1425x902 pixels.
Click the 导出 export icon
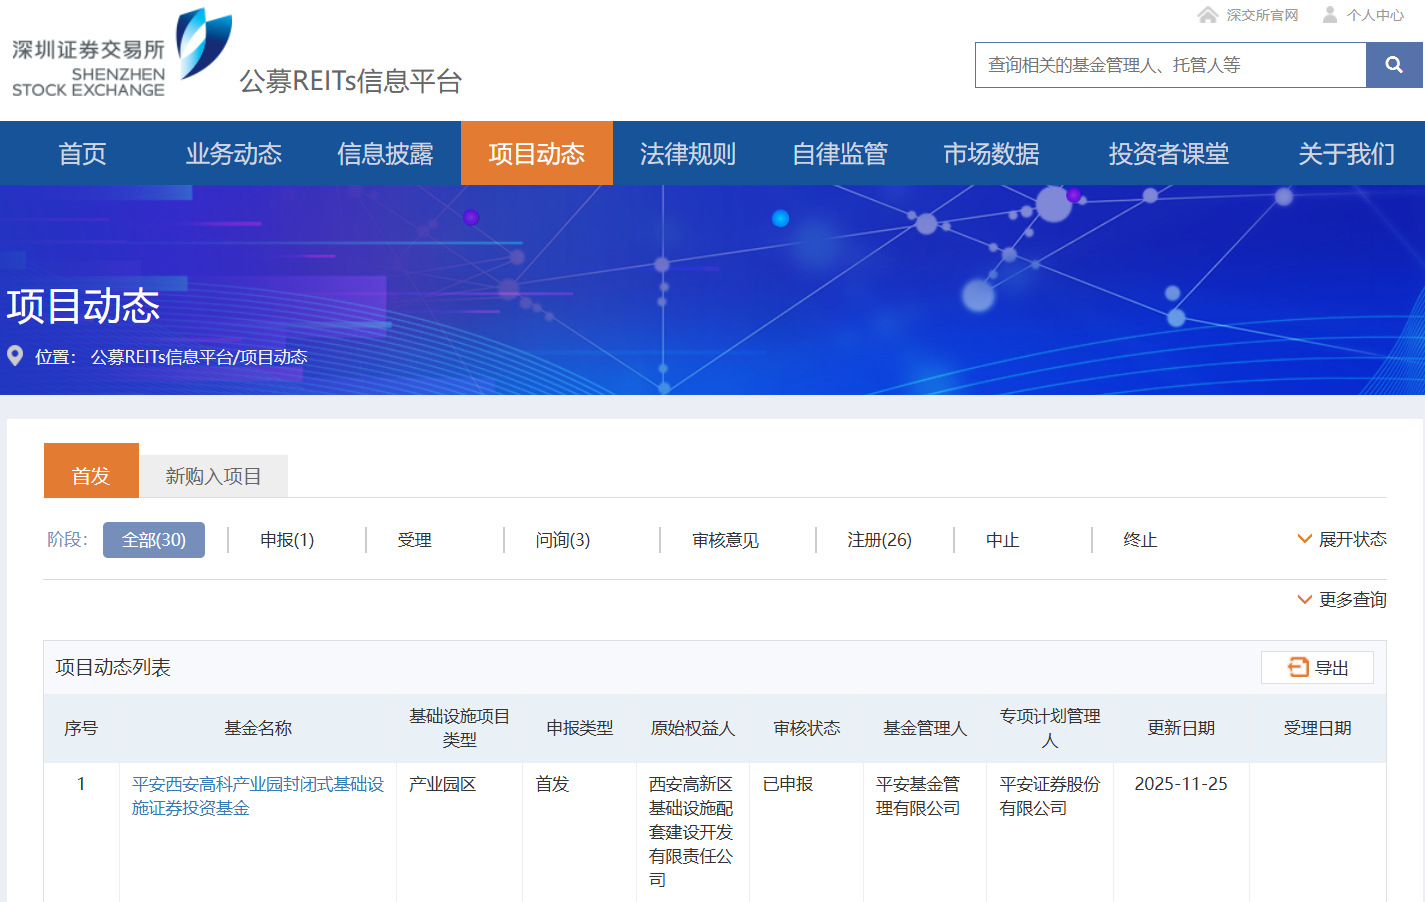[x=1298, y=667]
